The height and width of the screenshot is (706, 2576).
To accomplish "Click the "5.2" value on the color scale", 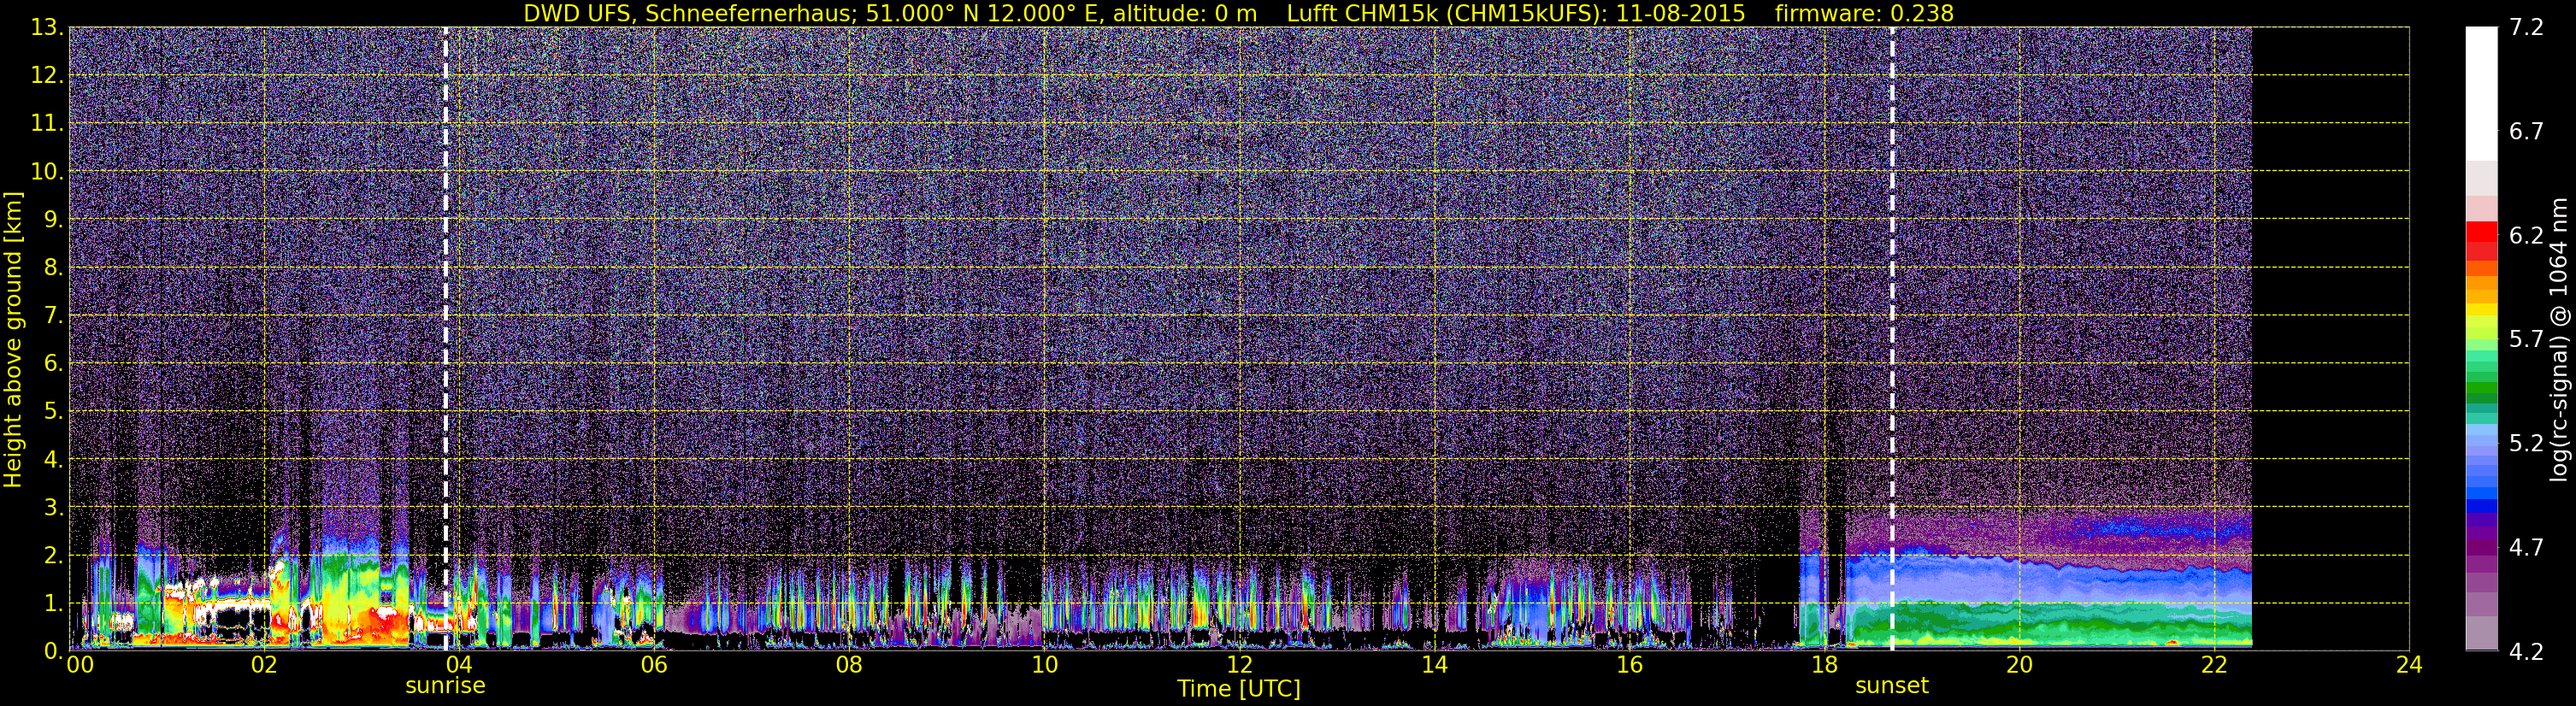I will click(x=2526, y=444).
